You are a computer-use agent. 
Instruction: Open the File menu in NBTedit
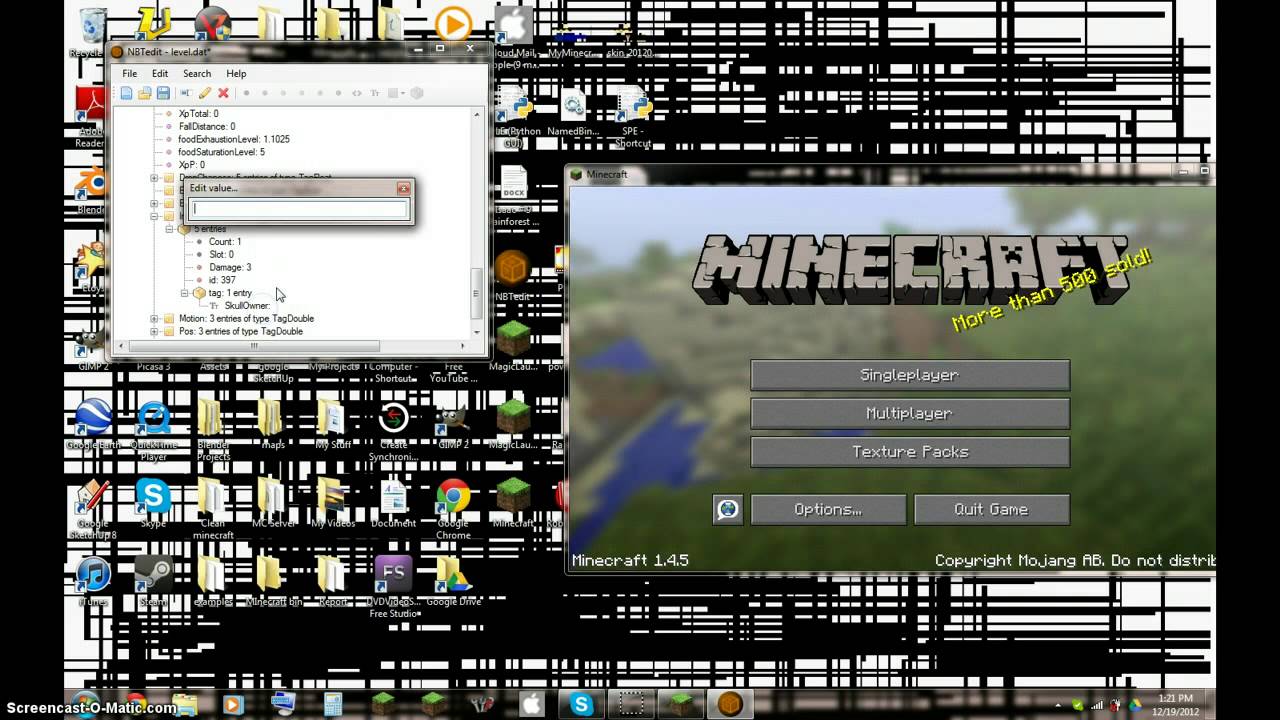130,73
